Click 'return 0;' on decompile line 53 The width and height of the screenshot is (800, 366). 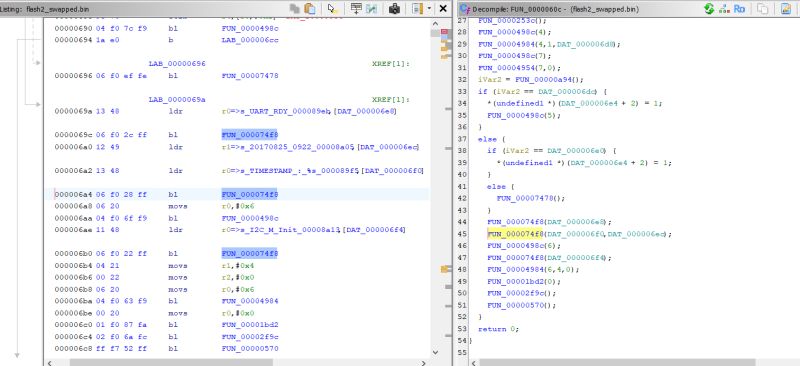click(498, 329)
